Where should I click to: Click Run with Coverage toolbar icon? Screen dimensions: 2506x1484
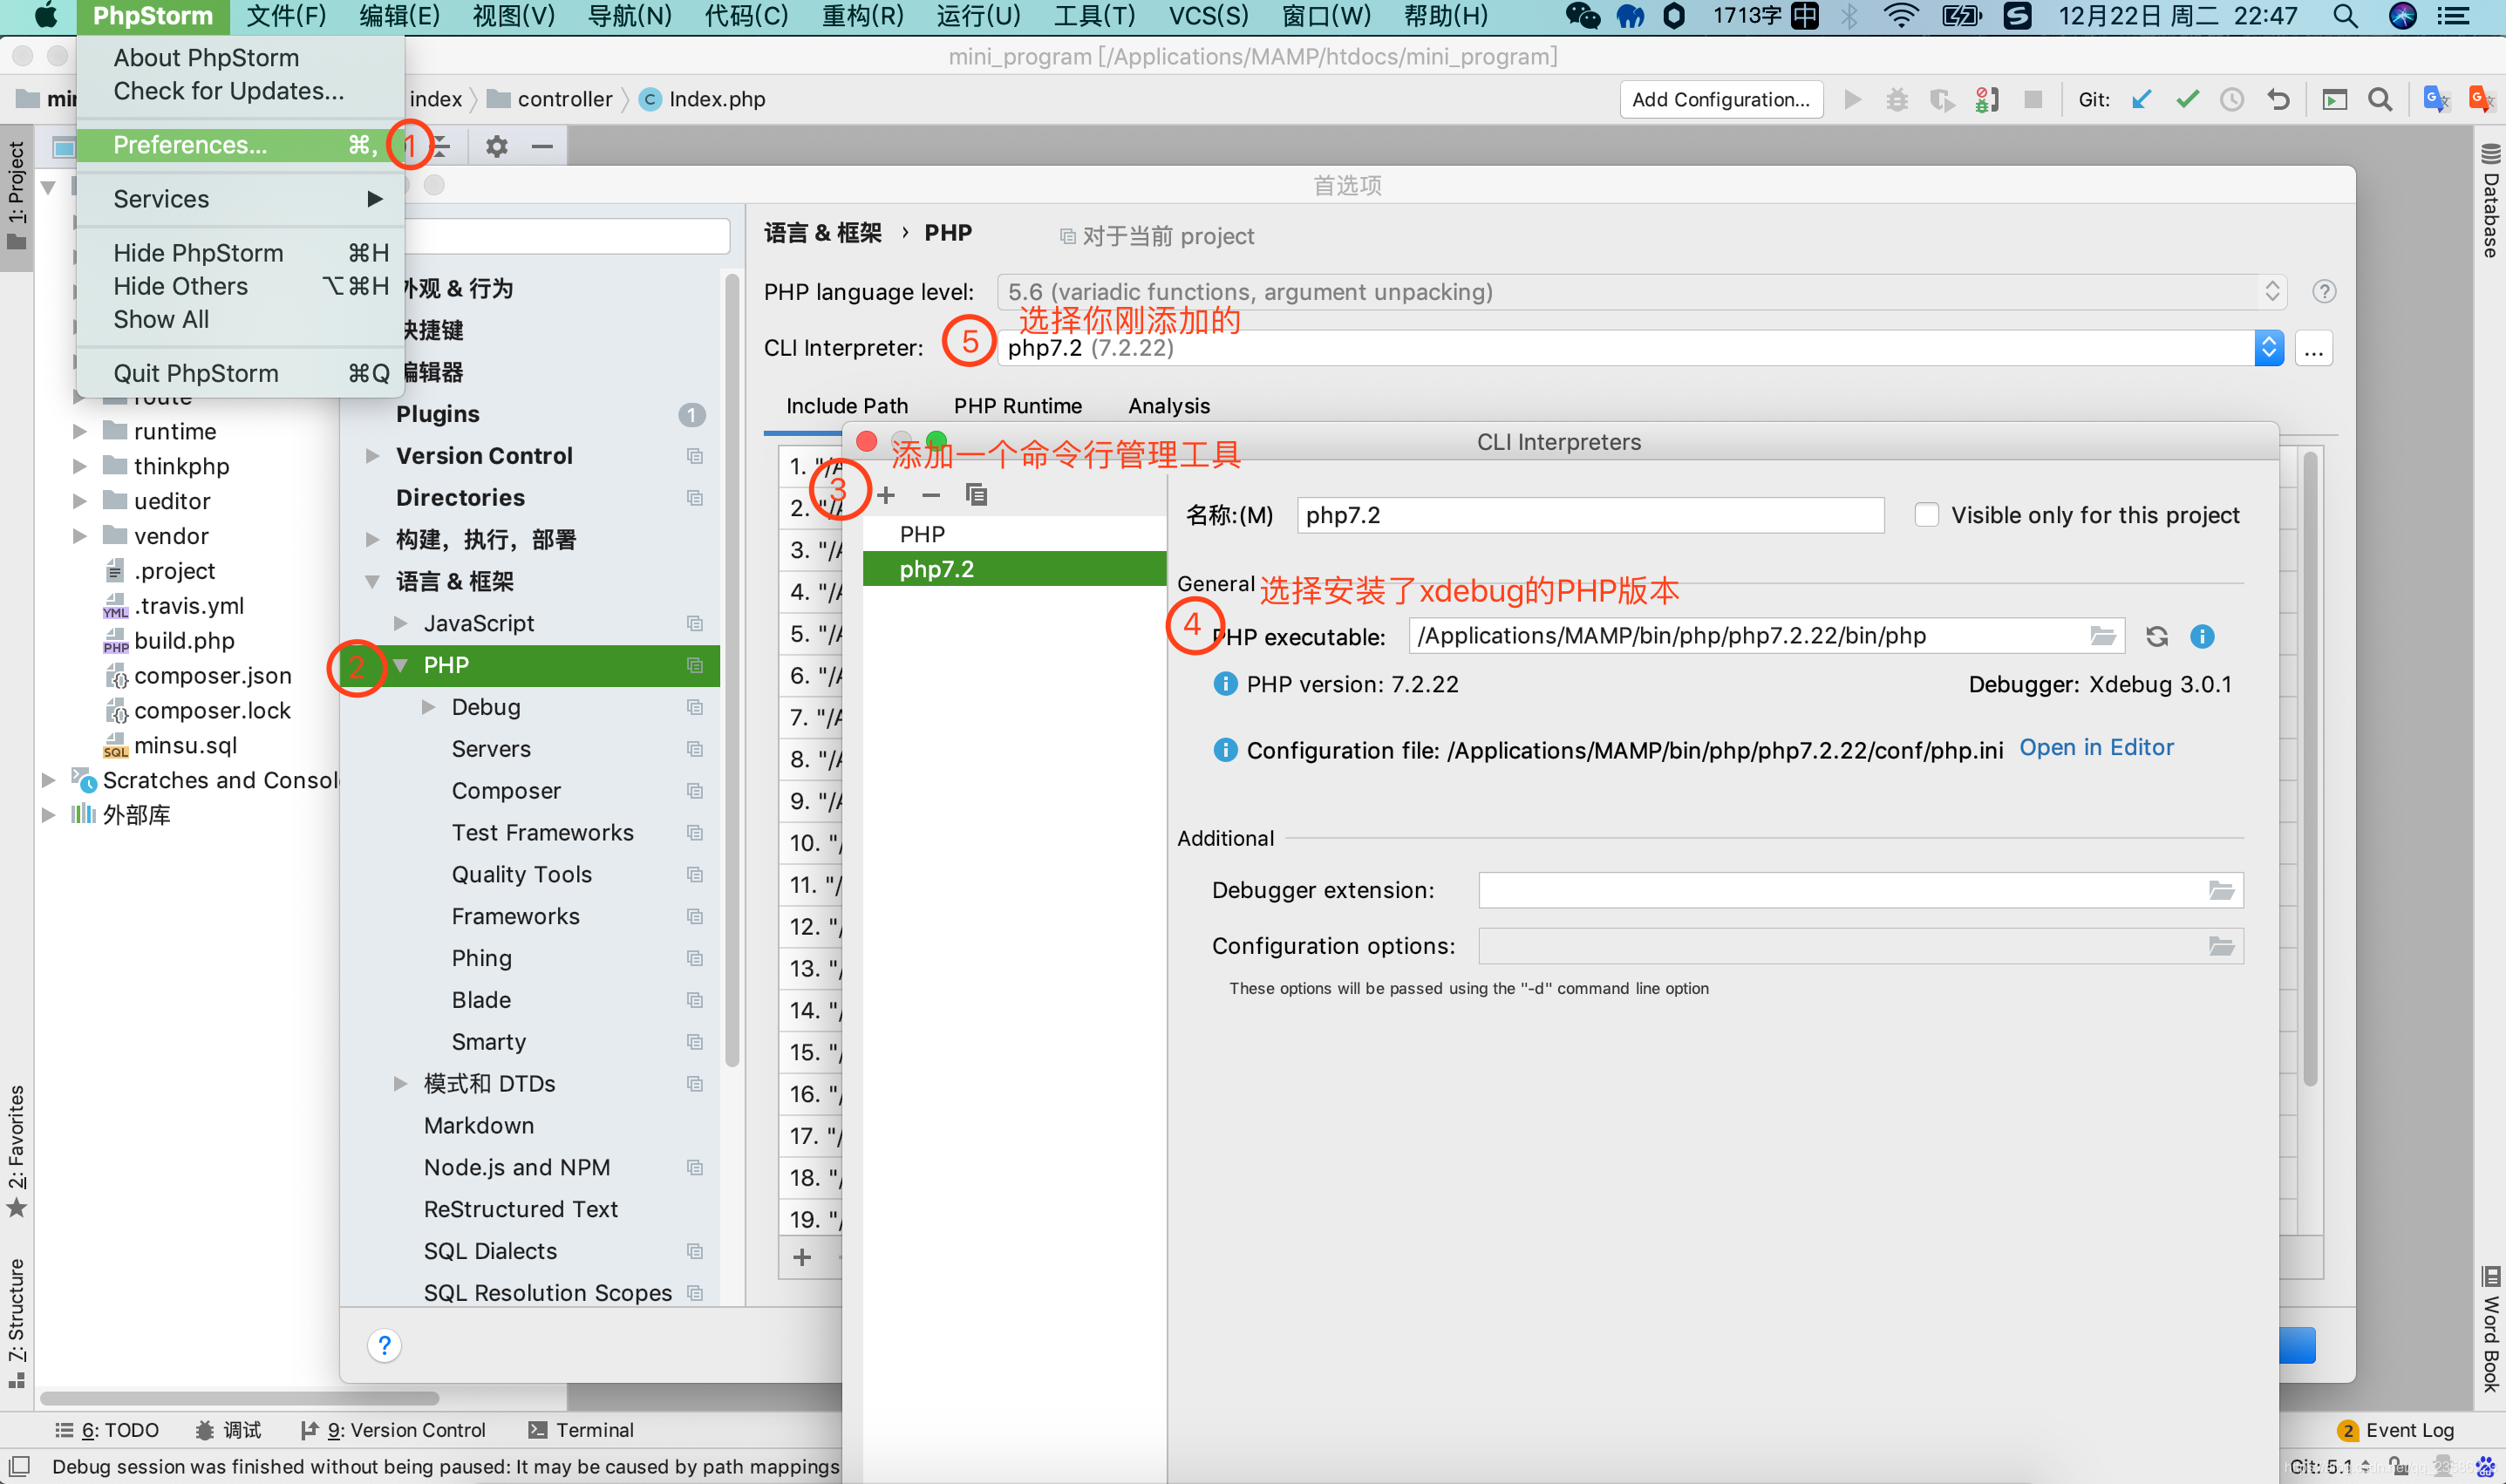click(x=1942, y=99)
